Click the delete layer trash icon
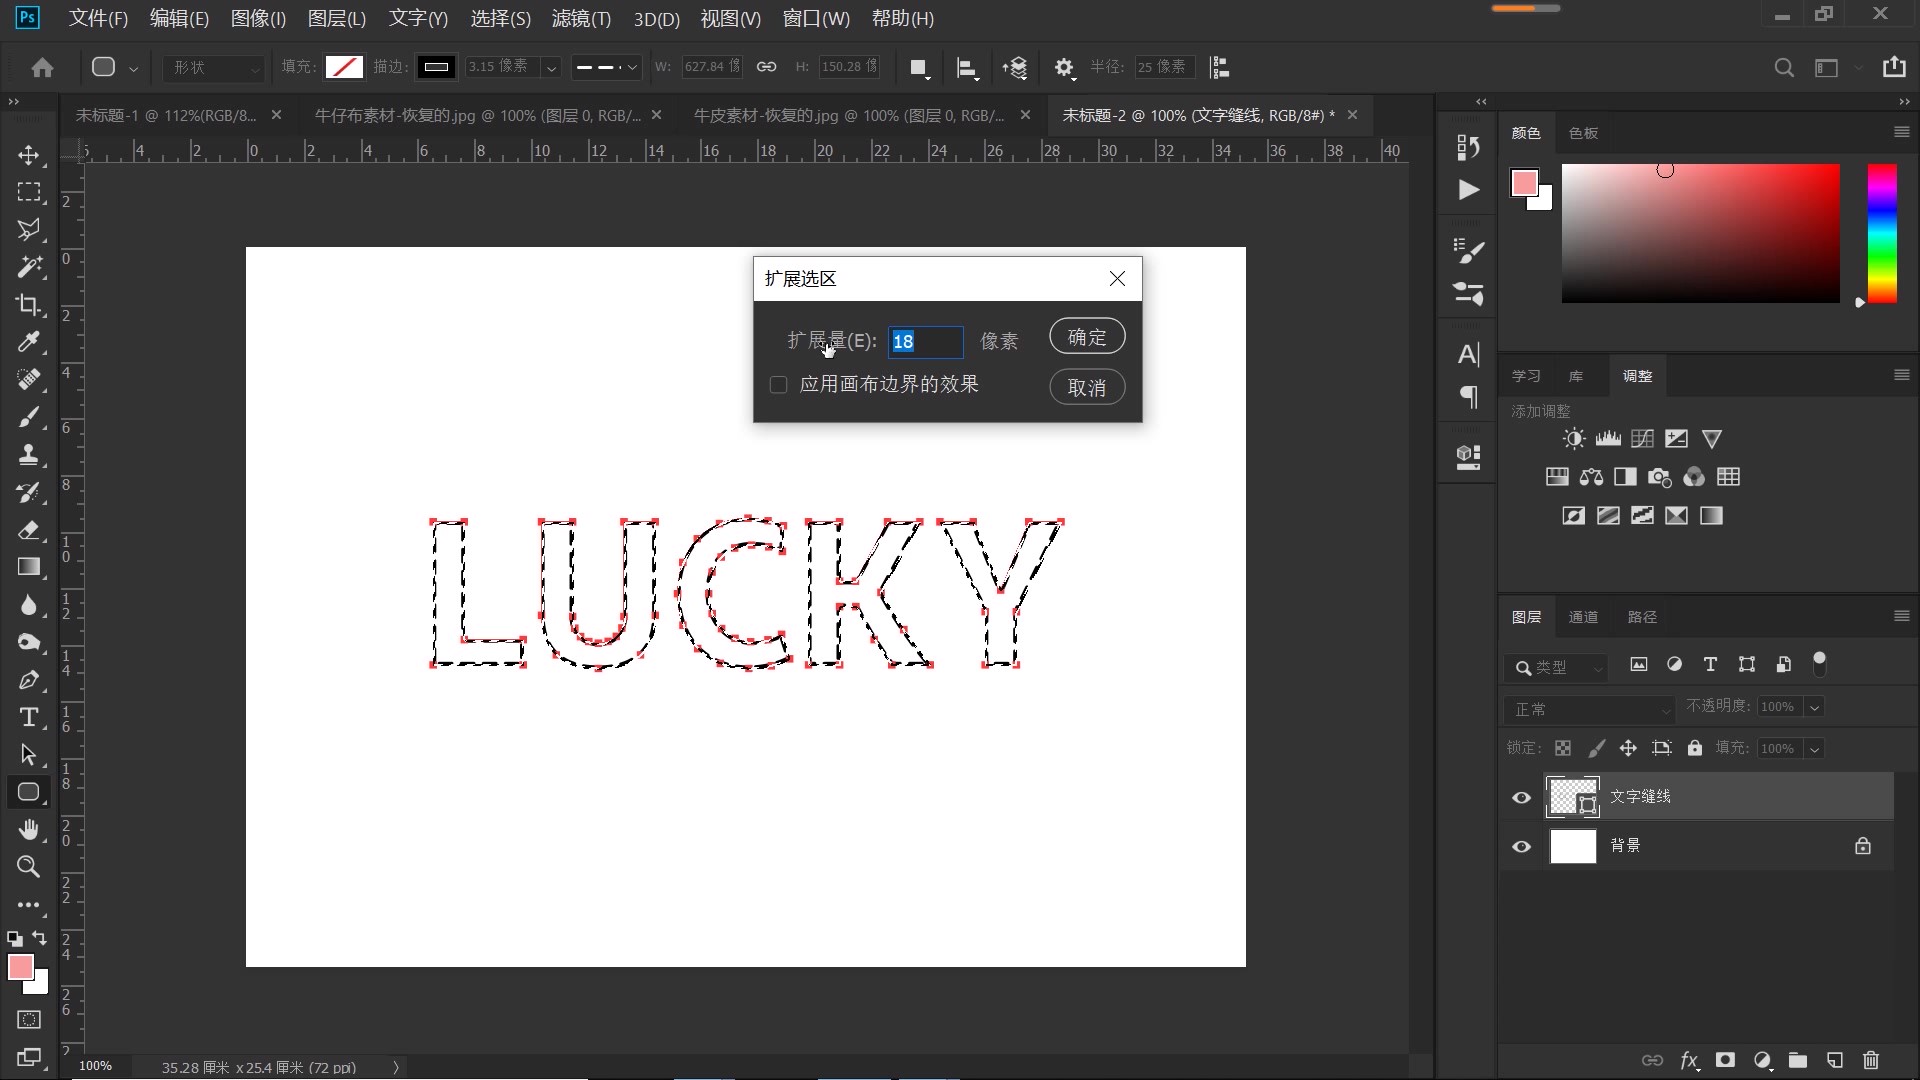This screenshot has height=1080, width=1920. coord(1871,1060)
